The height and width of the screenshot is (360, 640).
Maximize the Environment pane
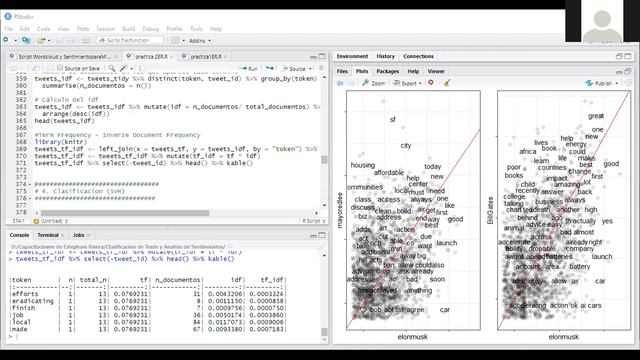tap(628, 56)
